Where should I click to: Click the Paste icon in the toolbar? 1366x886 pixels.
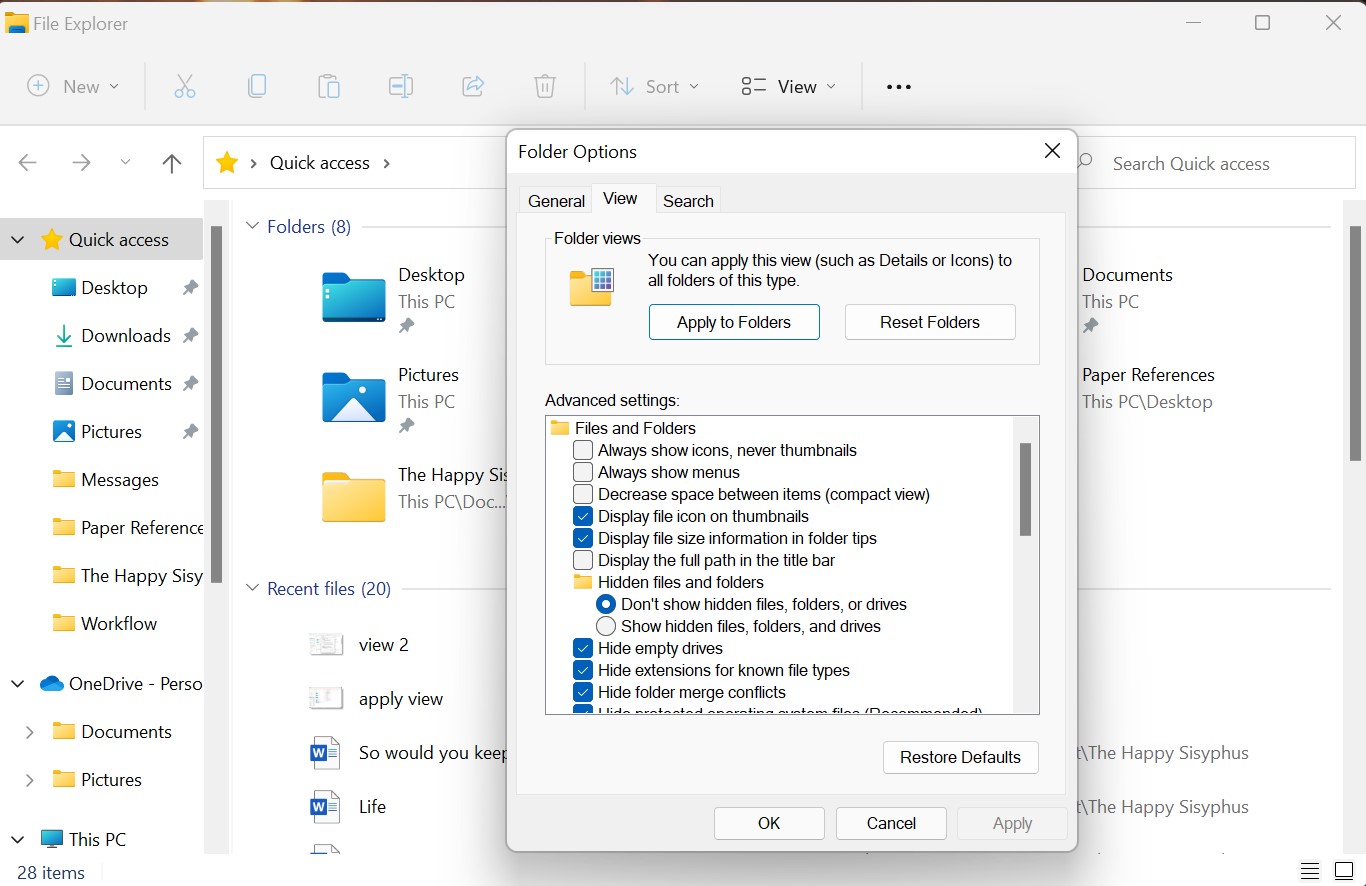click(x=329, y=86)
